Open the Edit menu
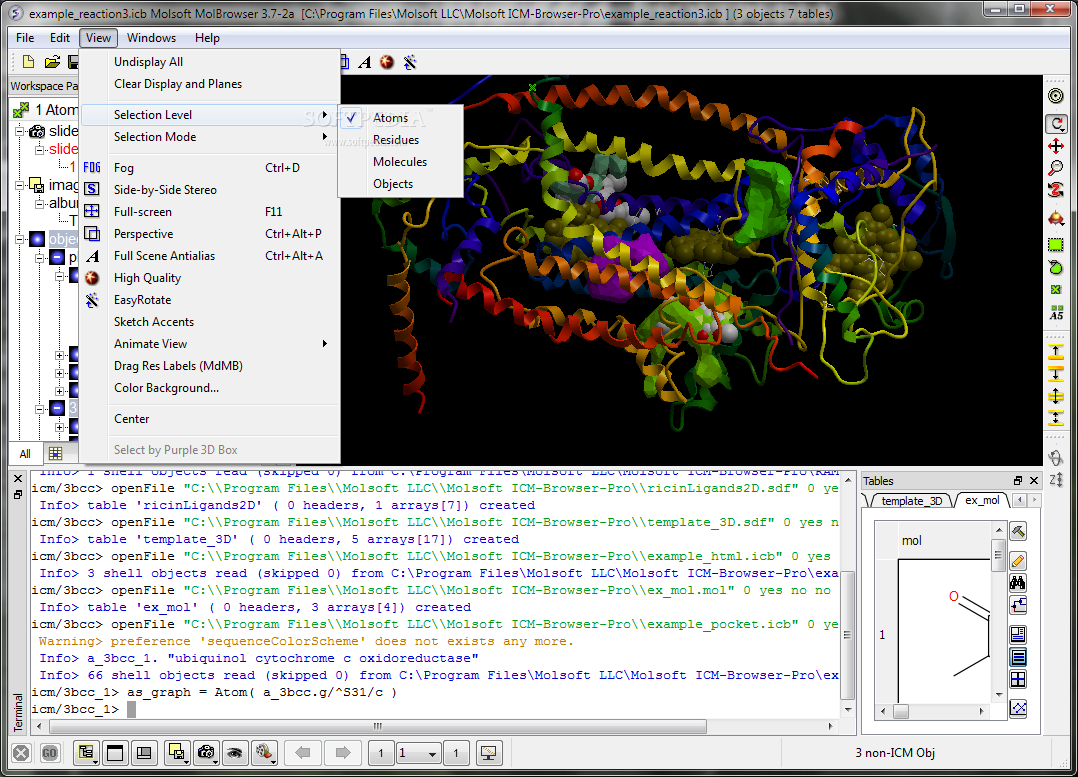 click(60, 38)
